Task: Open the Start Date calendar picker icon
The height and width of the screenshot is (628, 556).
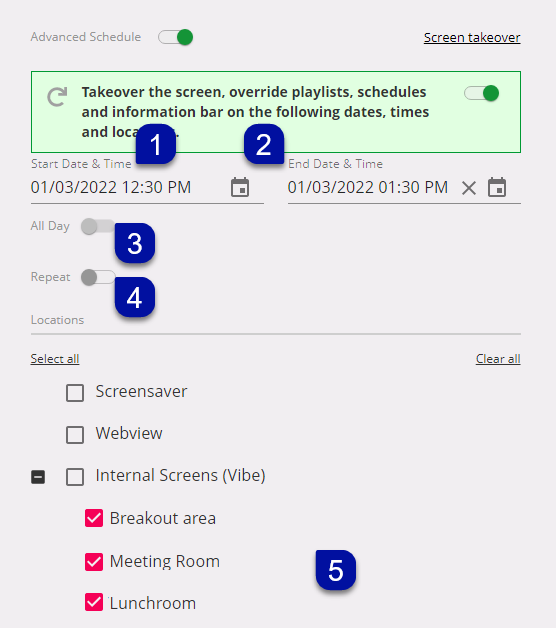Action: click(x=240, y=187)
